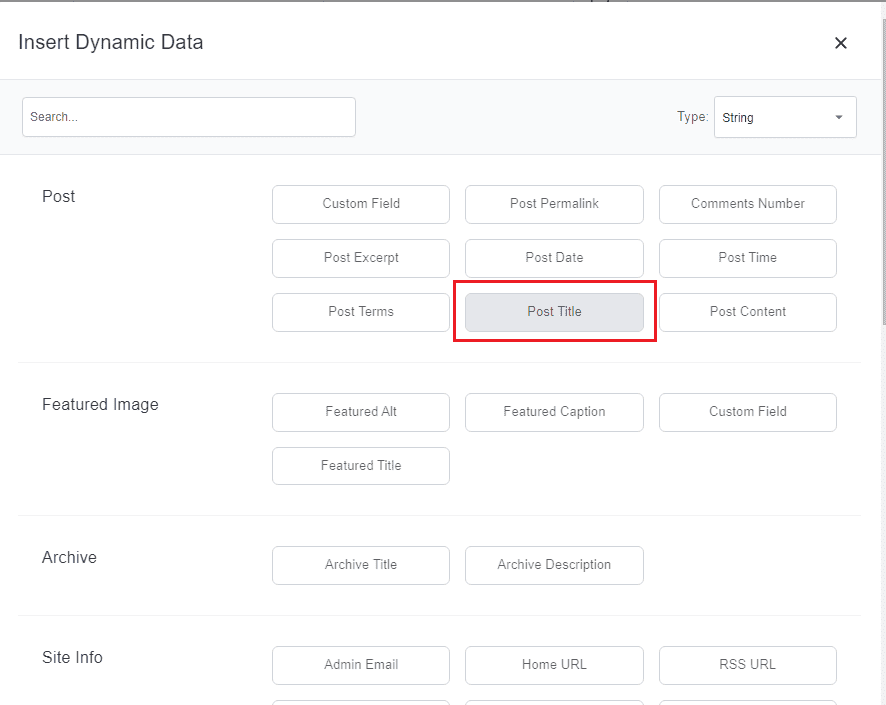Image resolution: width=886 pixels, height=705 pixels.
Task: Click the Insert Dynamic Data title
Action: [111, 42]
